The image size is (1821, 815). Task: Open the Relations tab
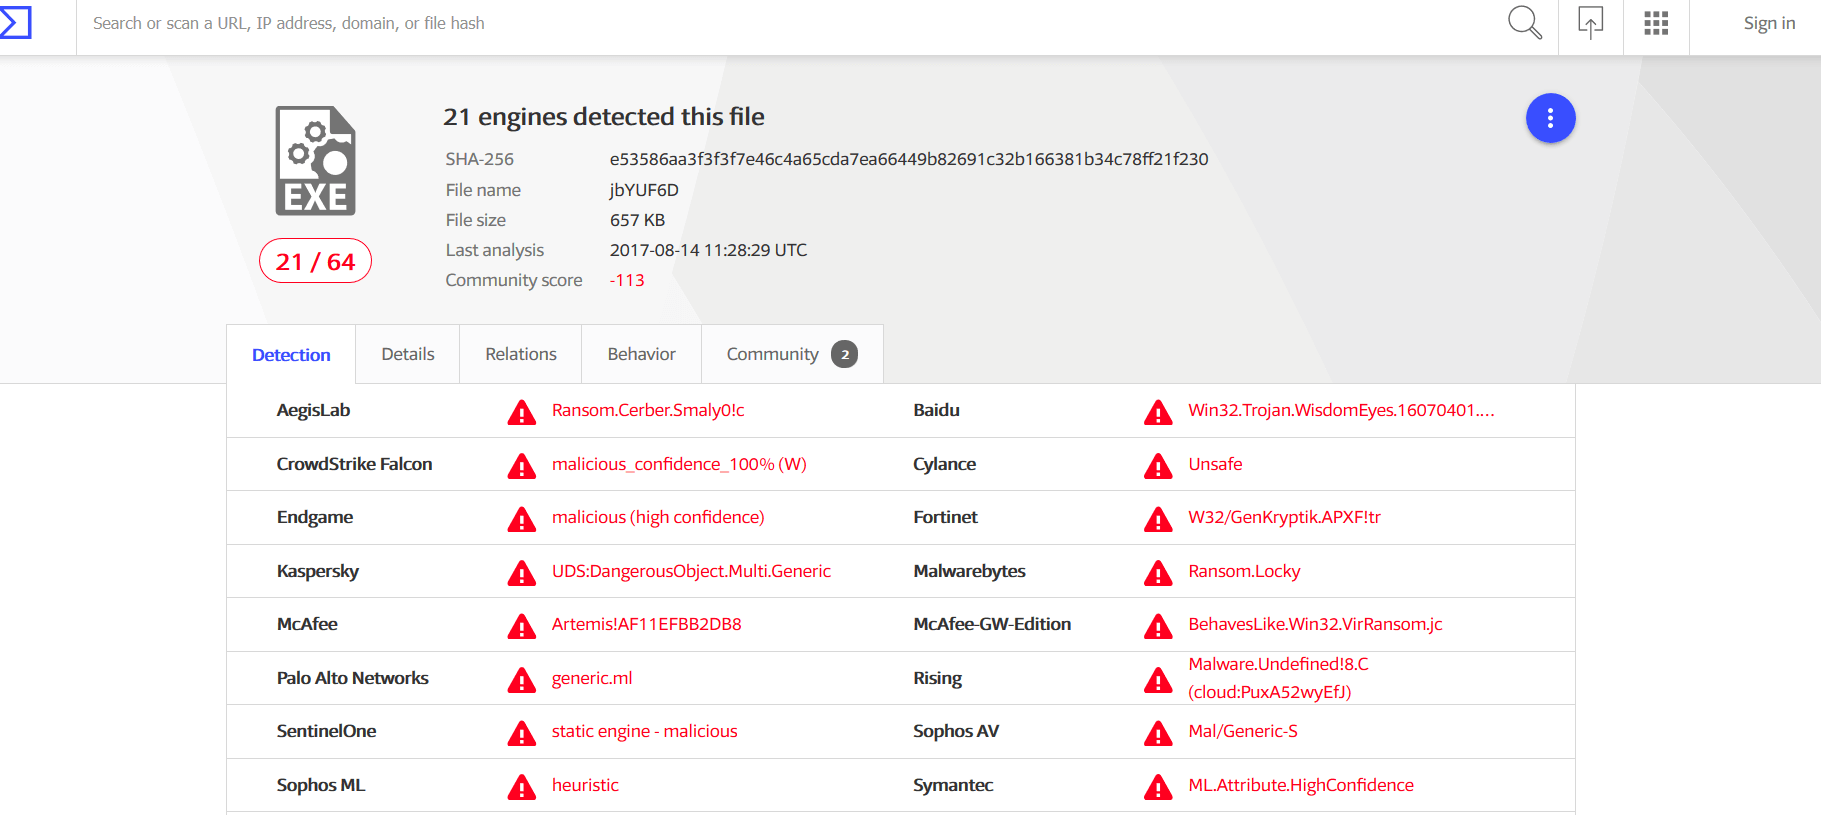[x=521, y=354]
